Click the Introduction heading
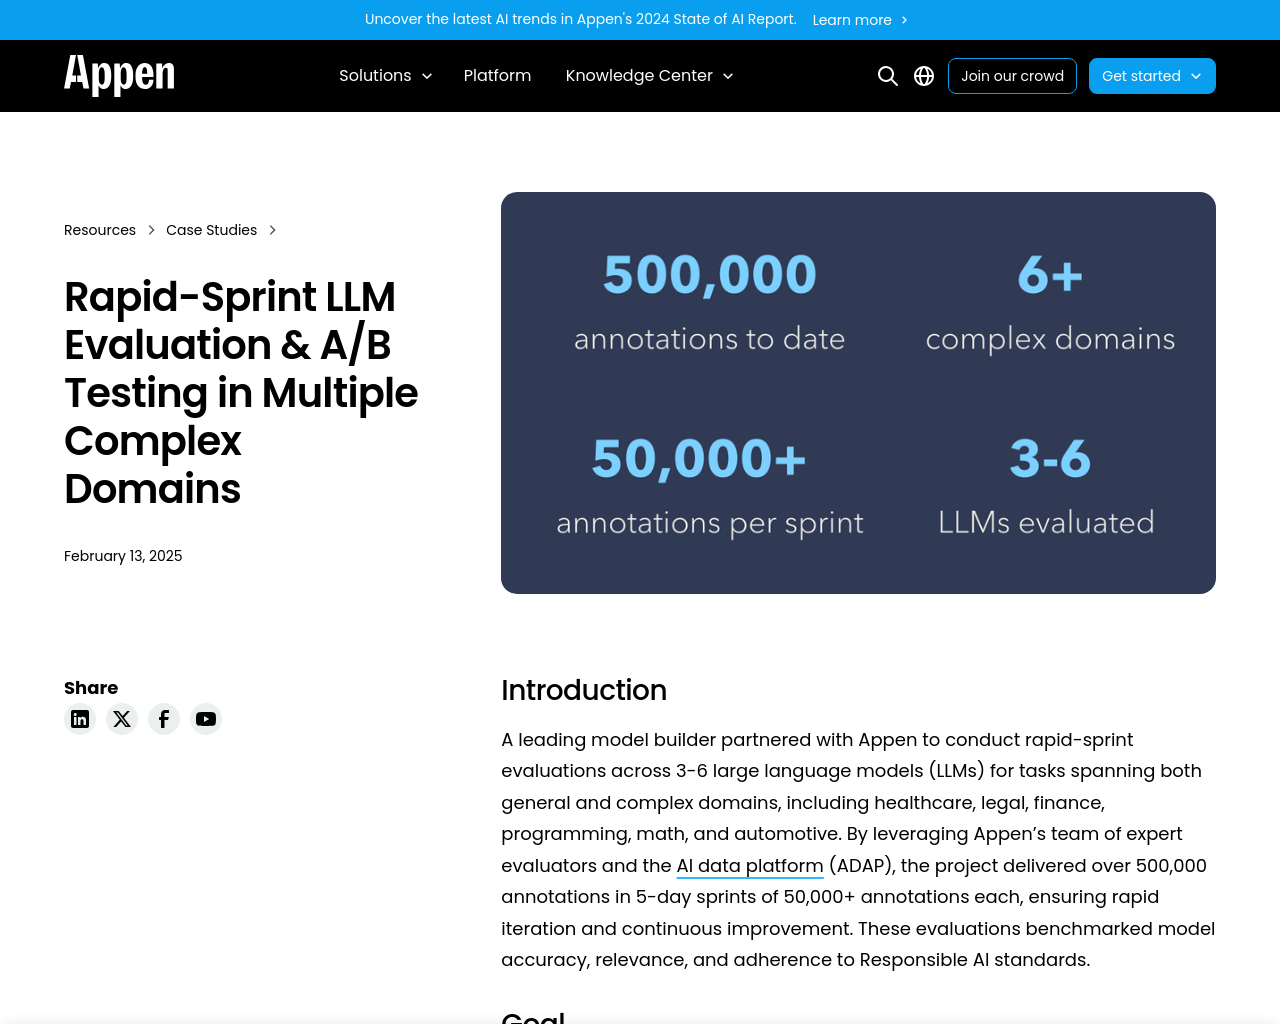 584,690
